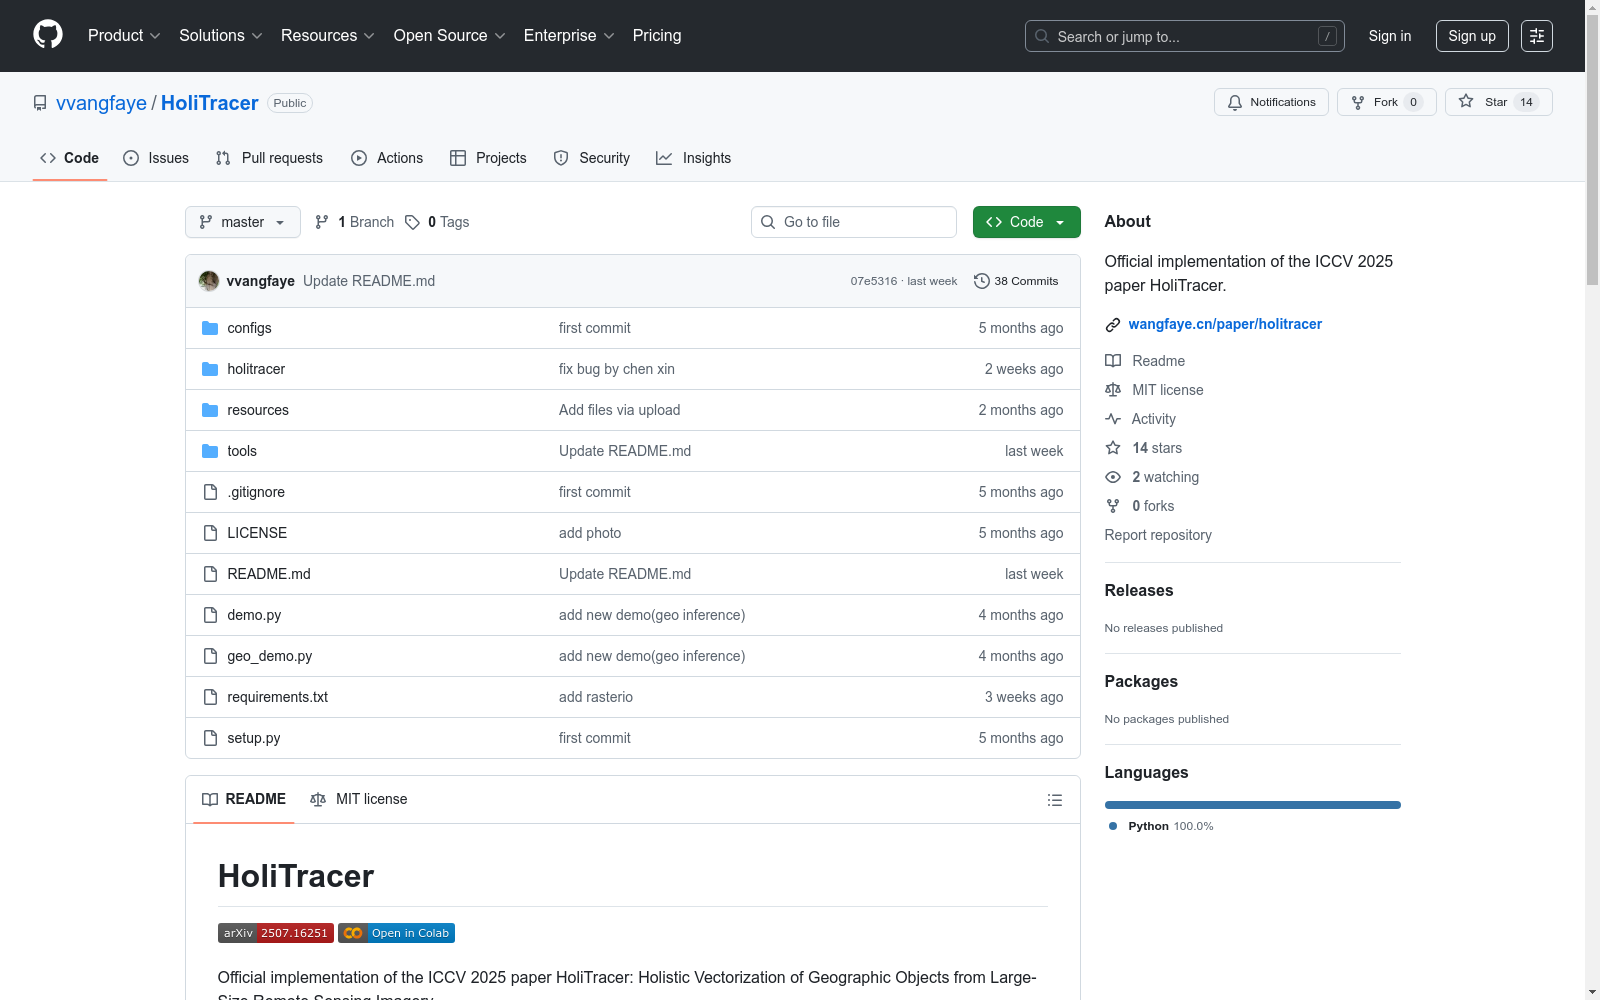Click the Python language bar
The height and width of the screenshot is (1000, 1600).
click(x=1253, y=805)
